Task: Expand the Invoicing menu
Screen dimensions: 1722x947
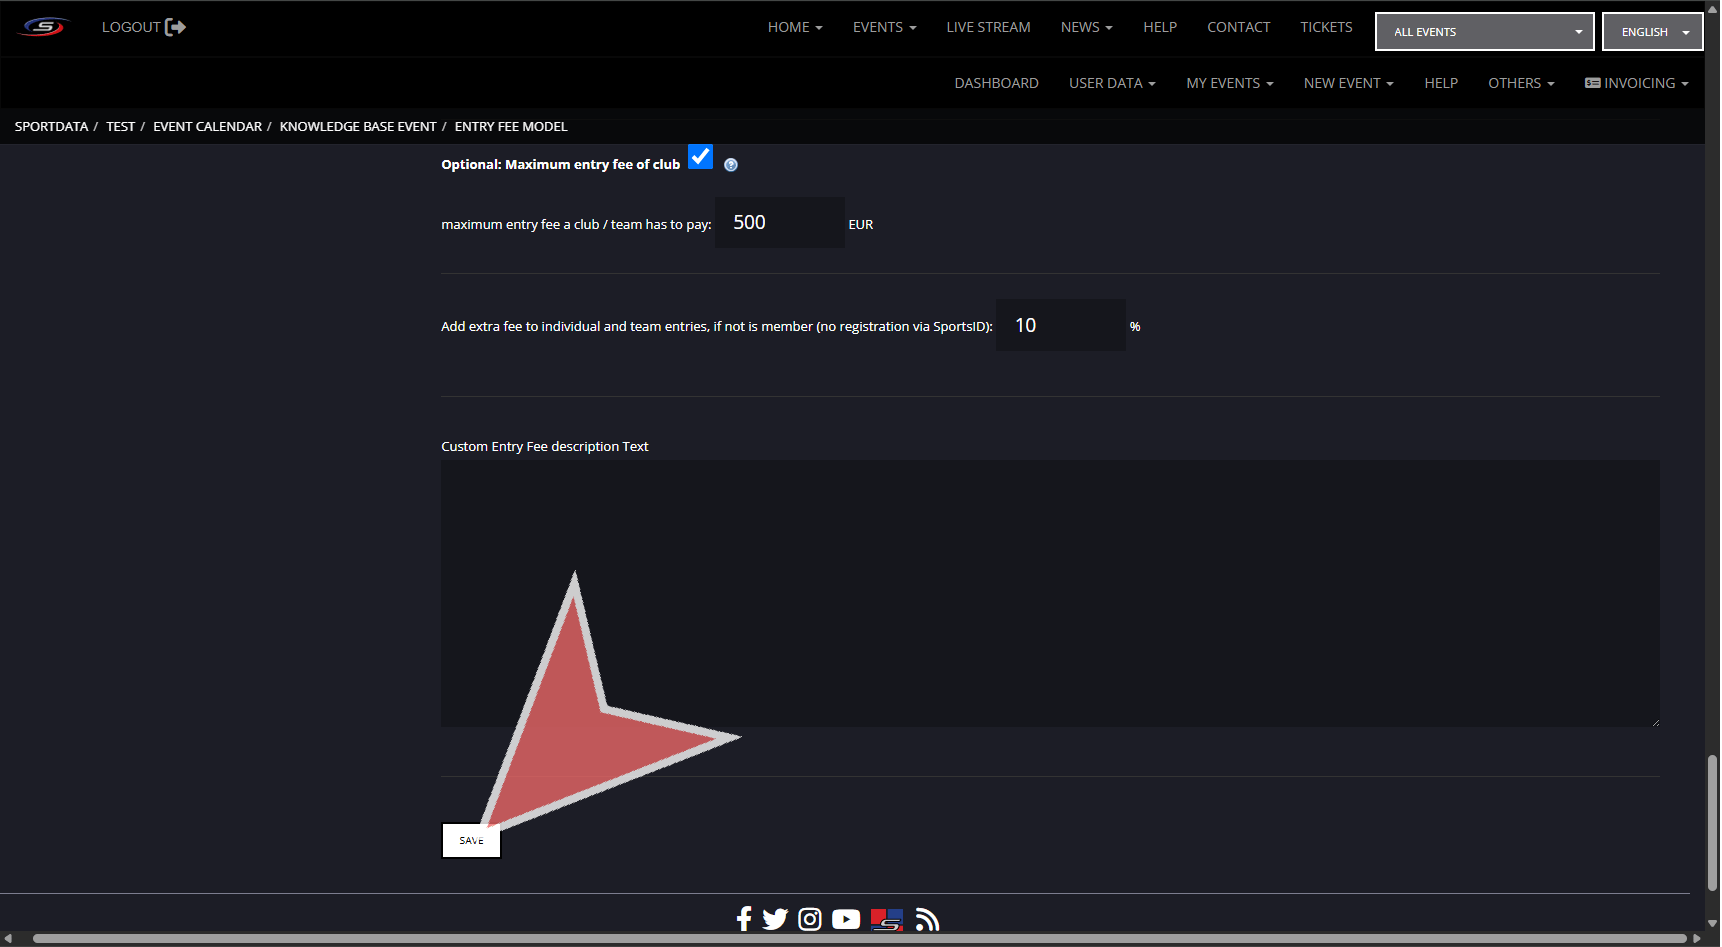Action: click(1637, 83)
